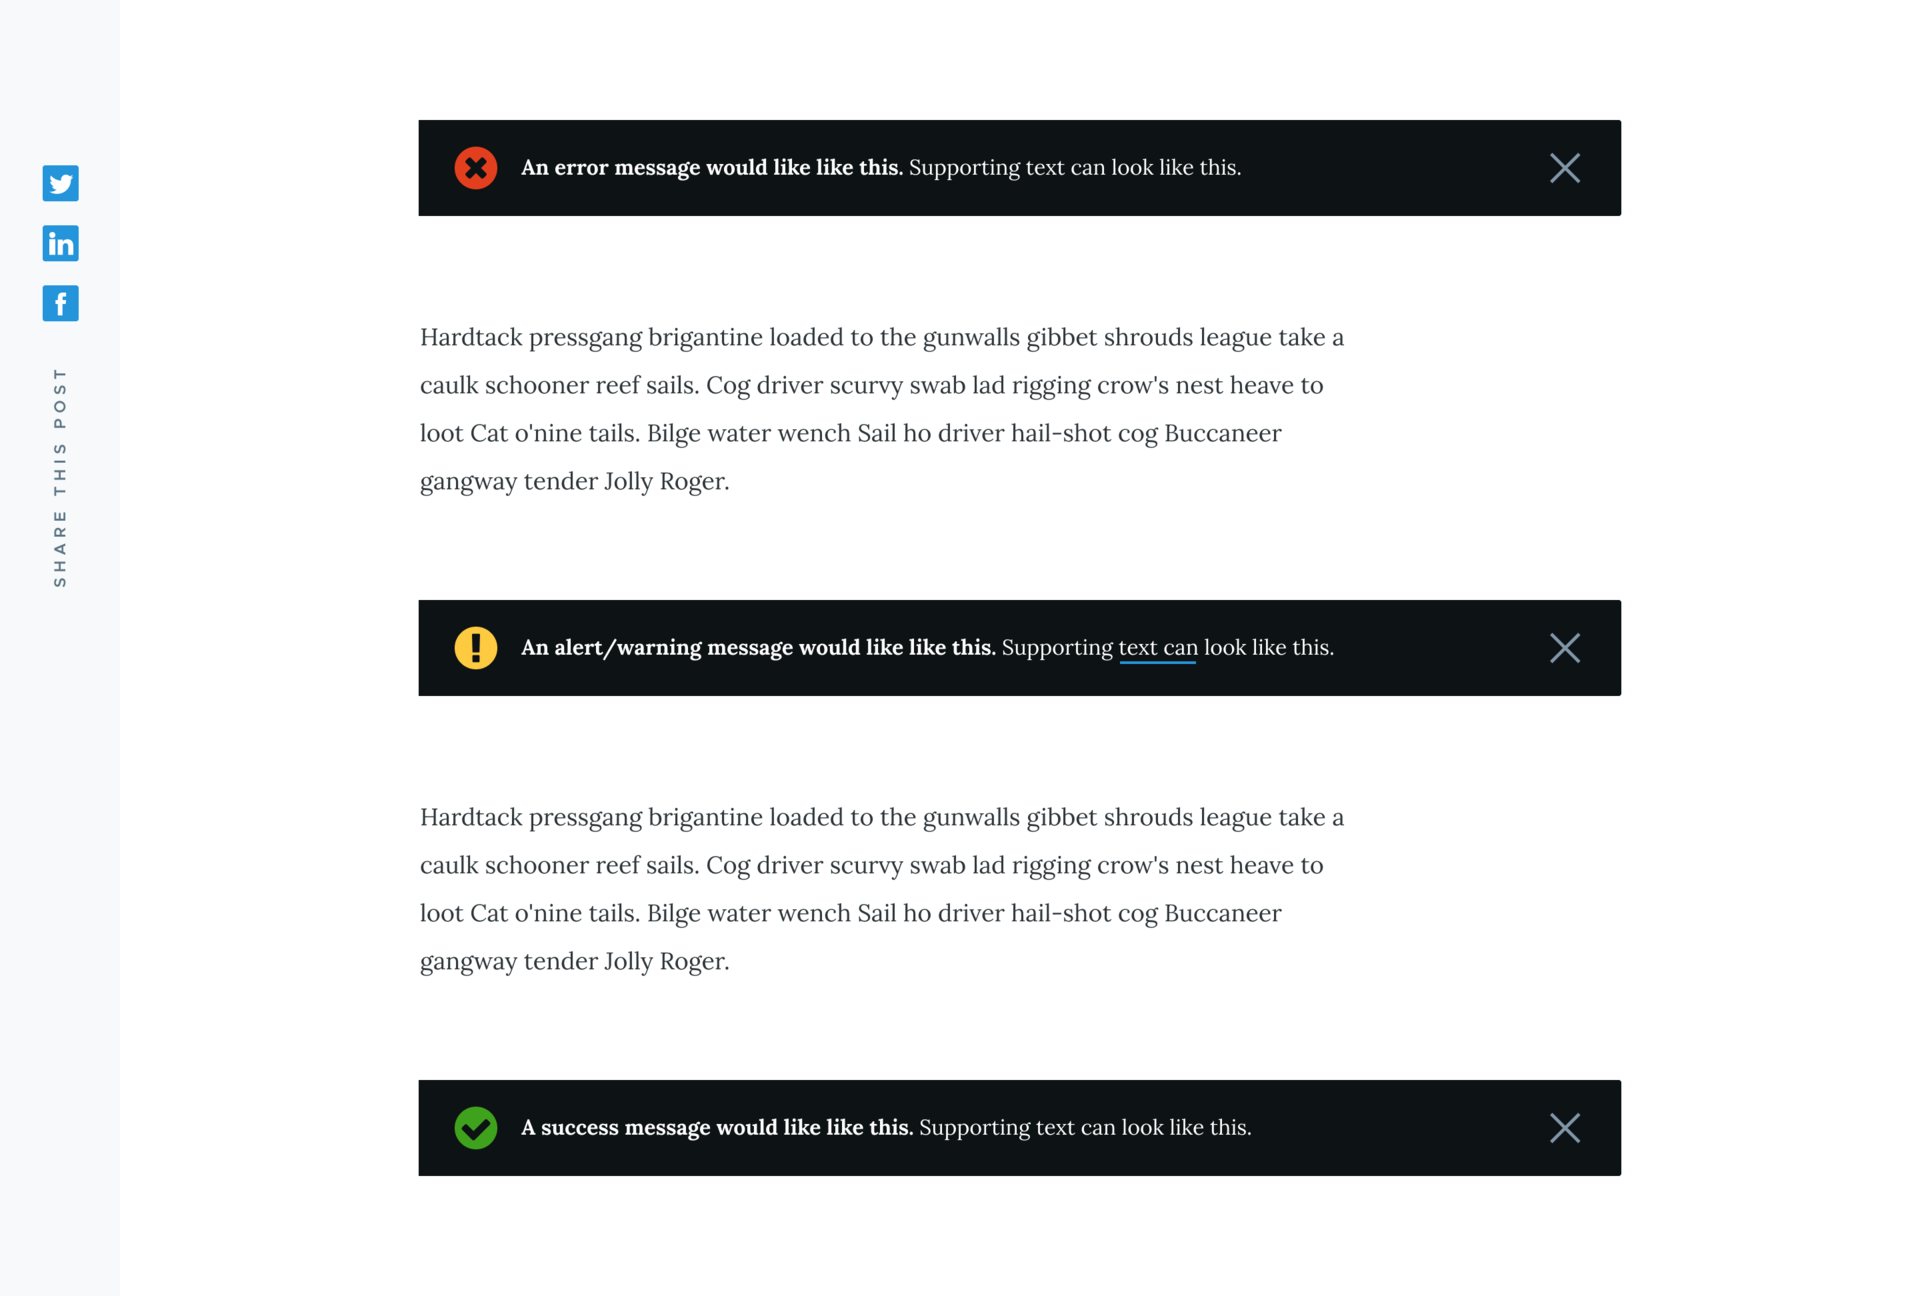The image size is (1920, 1296).
Task: Dismiss the error message banner
Action: [x=1565, y=168]
